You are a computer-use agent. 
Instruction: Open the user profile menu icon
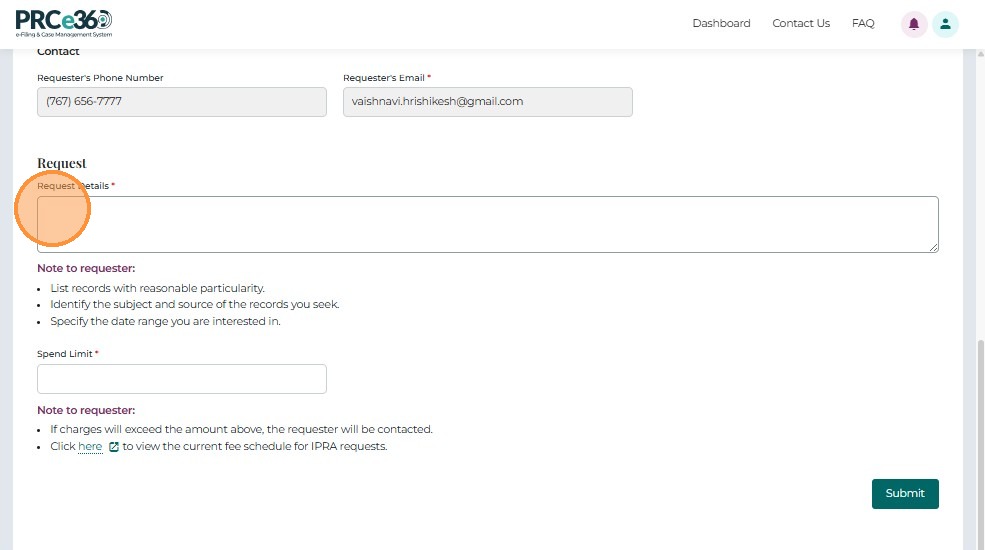click(945, 24)
